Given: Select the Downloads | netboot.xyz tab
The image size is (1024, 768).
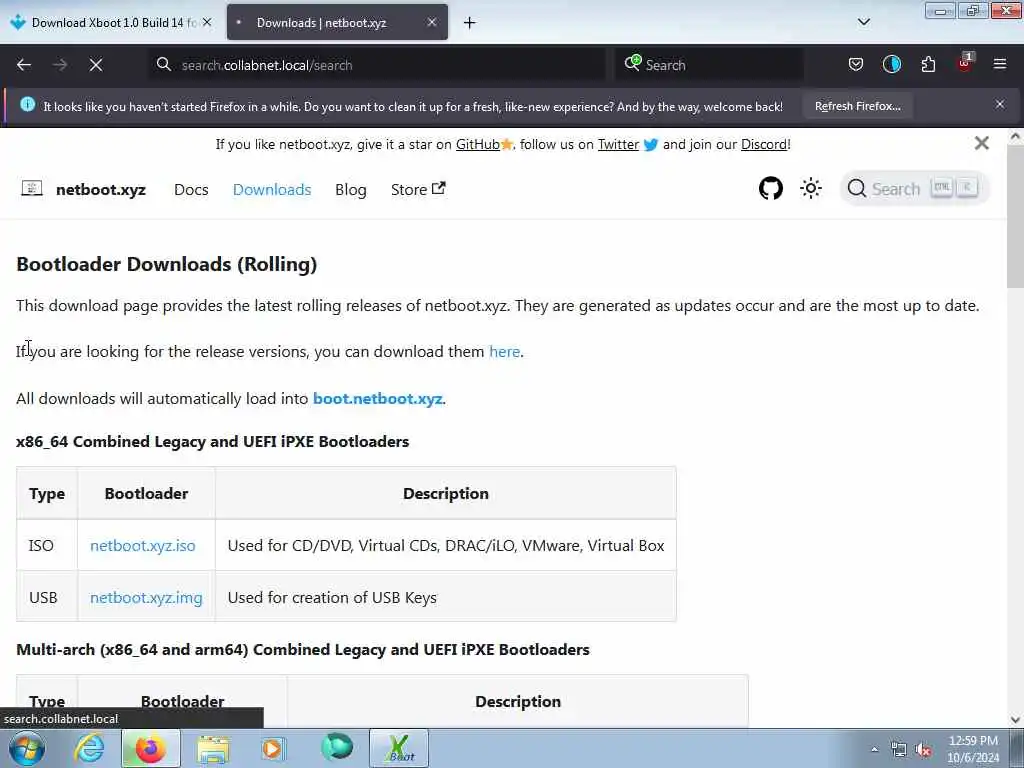Looking at the screenshot, I should click(x=337, y=22).
